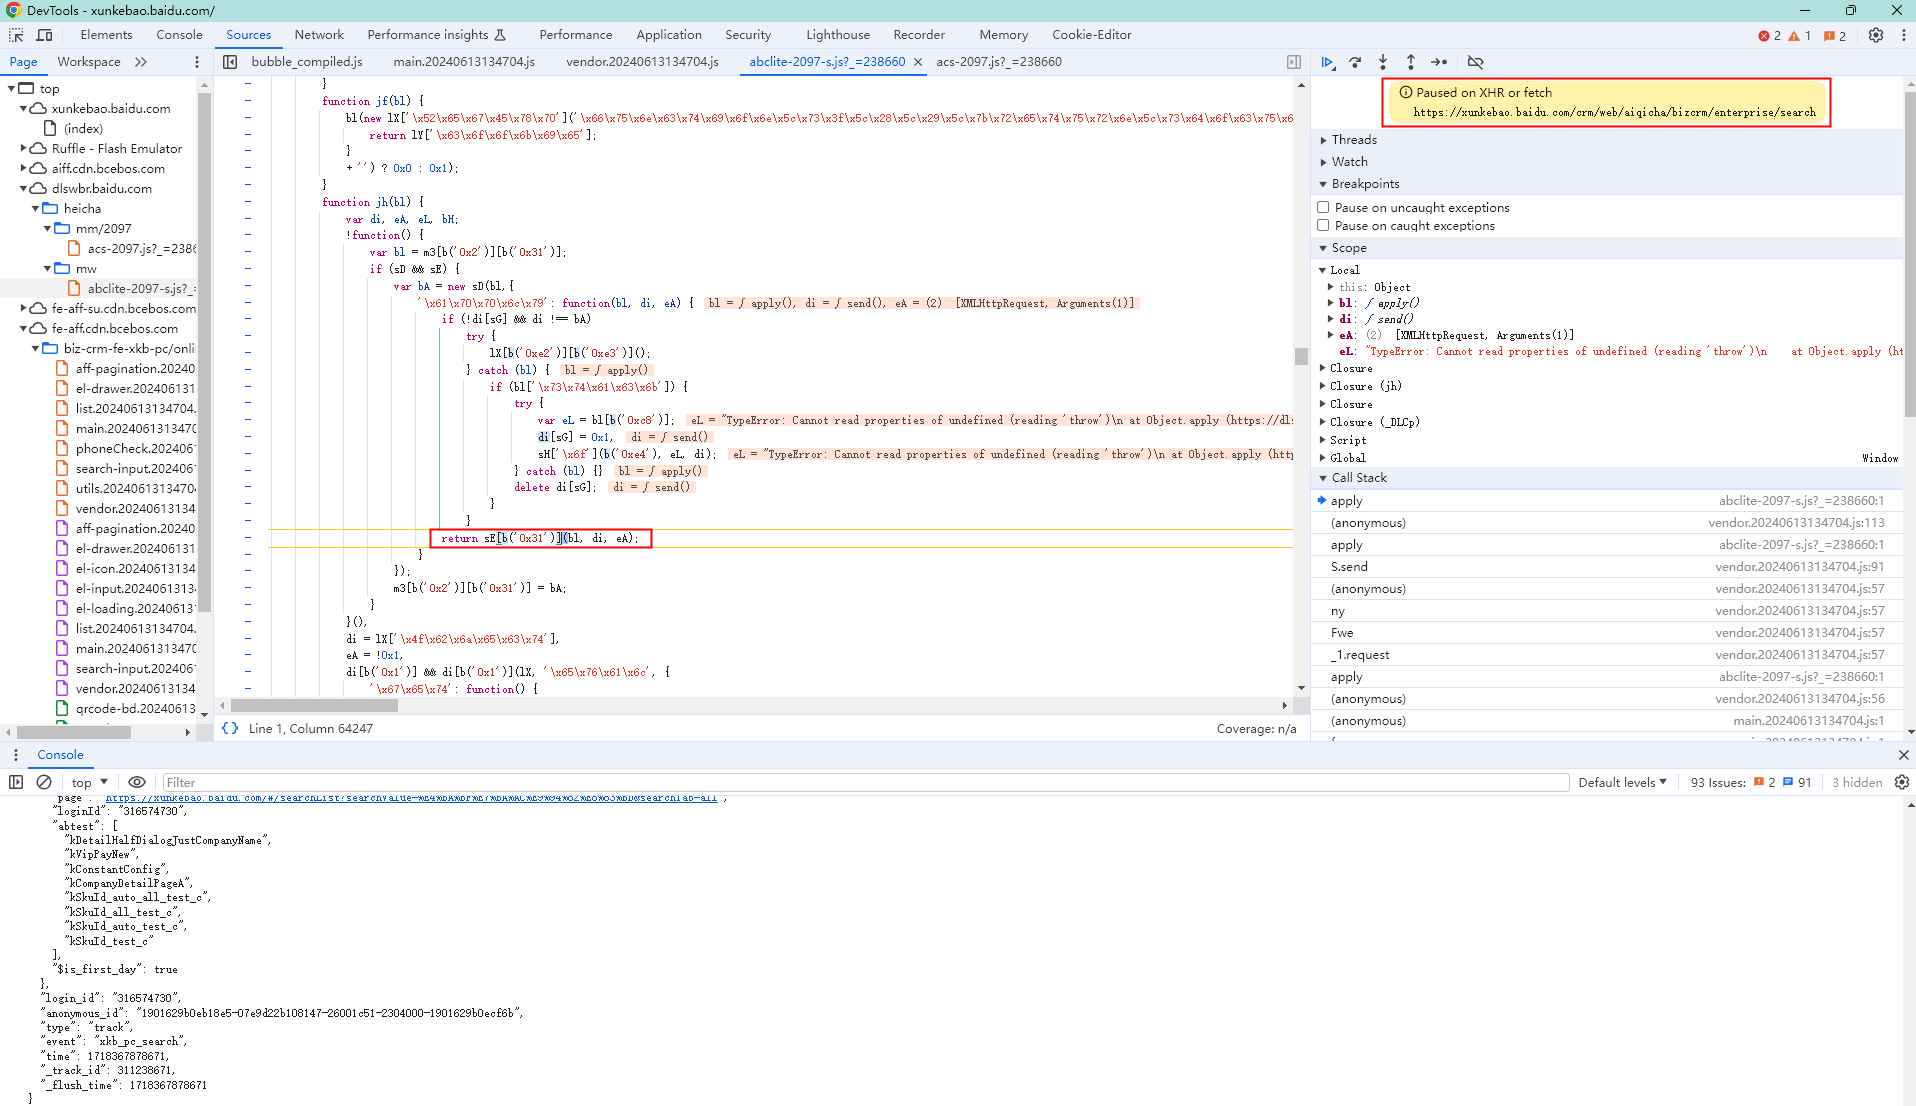Click the Step button
The width and height of the screenshot is (1916, 1106).
click(x=1439, y=62)
